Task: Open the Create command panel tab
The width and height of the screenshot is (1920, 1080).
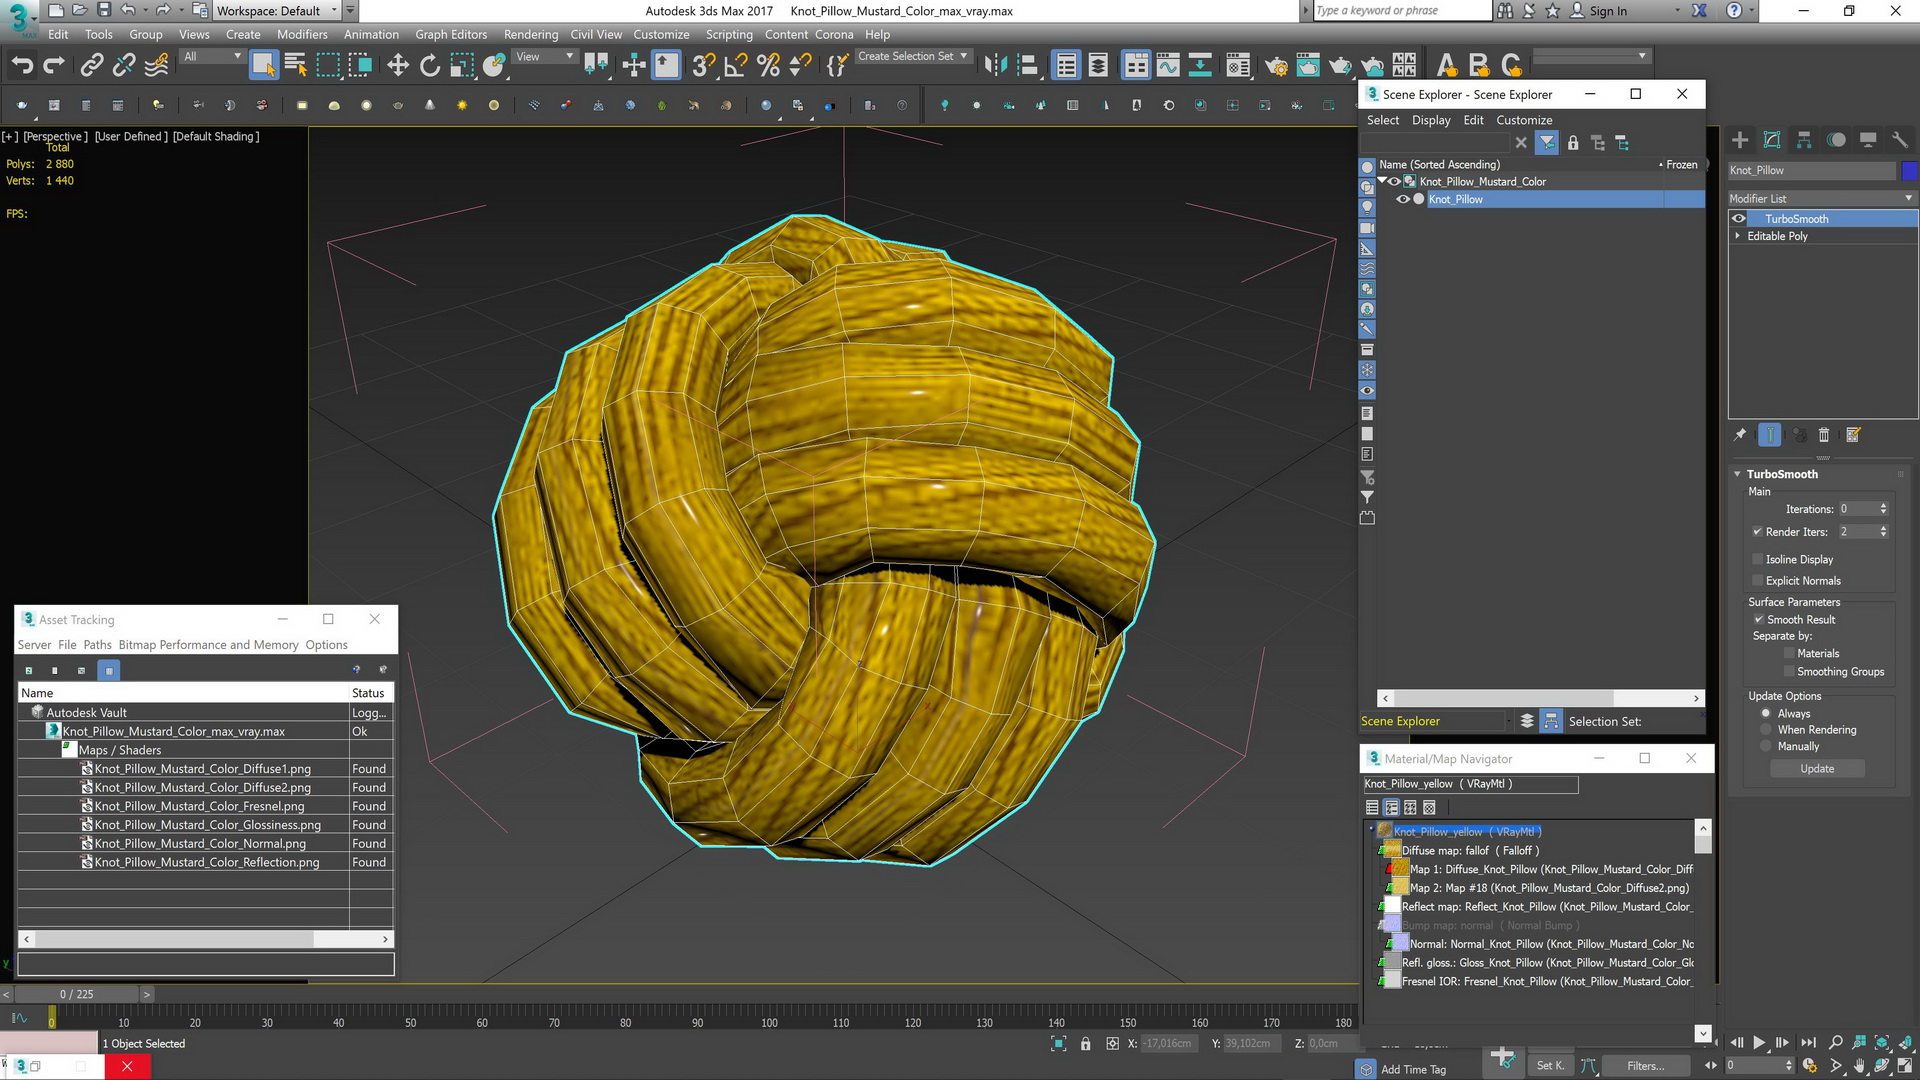Action: click(1740, 140)
